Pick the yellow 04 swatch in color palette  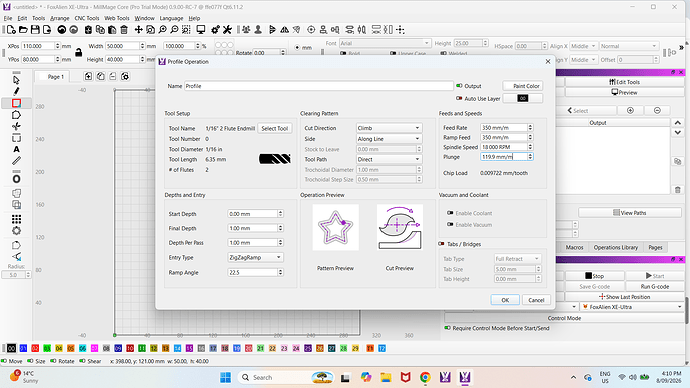[59, 348]
